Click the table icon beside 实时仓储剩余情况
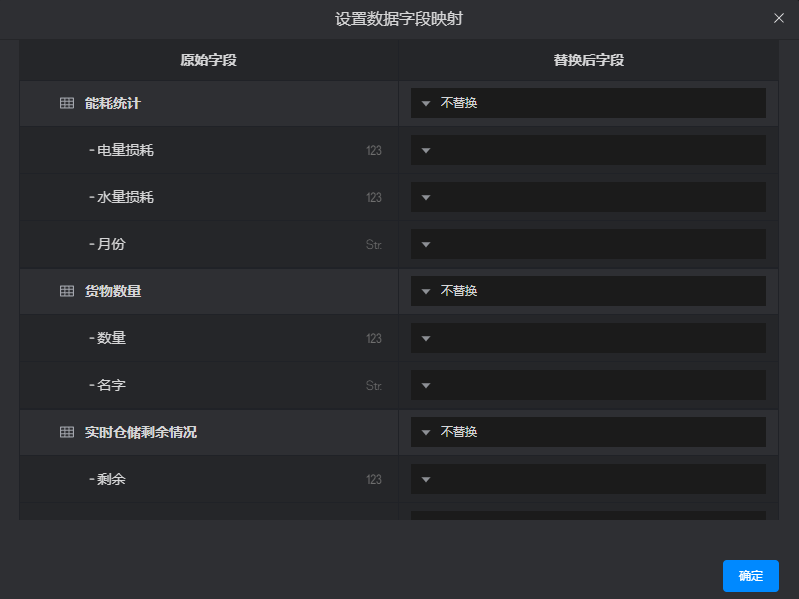 (67, 432)
